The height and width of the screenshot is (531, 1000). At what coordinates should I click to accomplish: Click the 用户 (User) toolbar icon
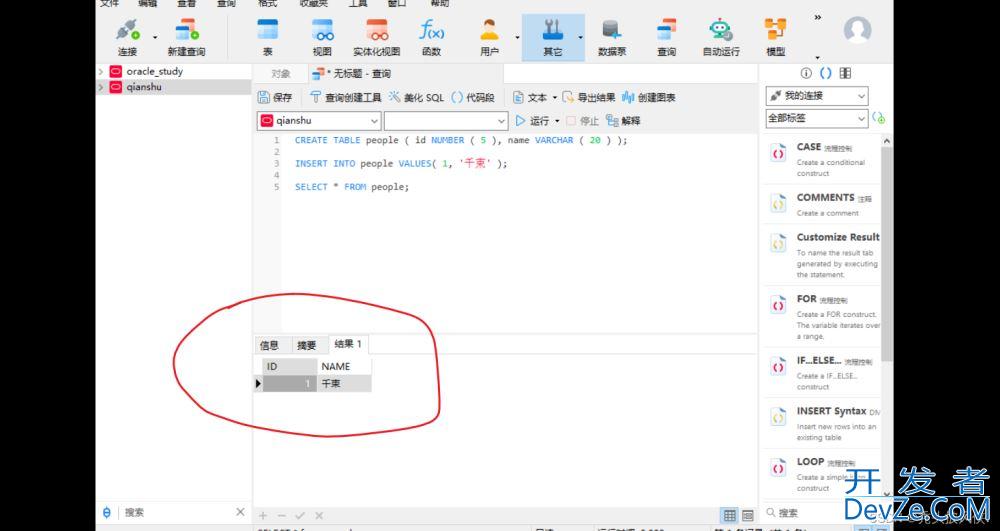[x=489, y=38]
